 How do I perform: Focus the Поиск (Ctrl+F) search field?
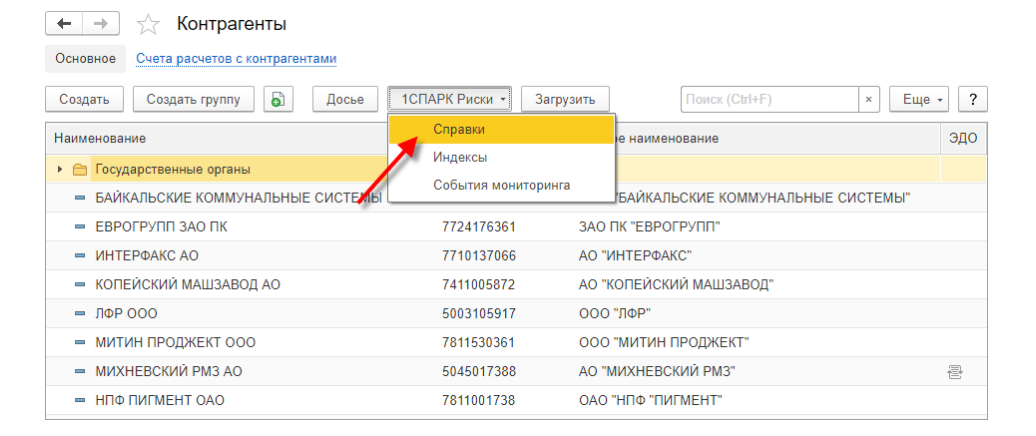tap(769, 100)
